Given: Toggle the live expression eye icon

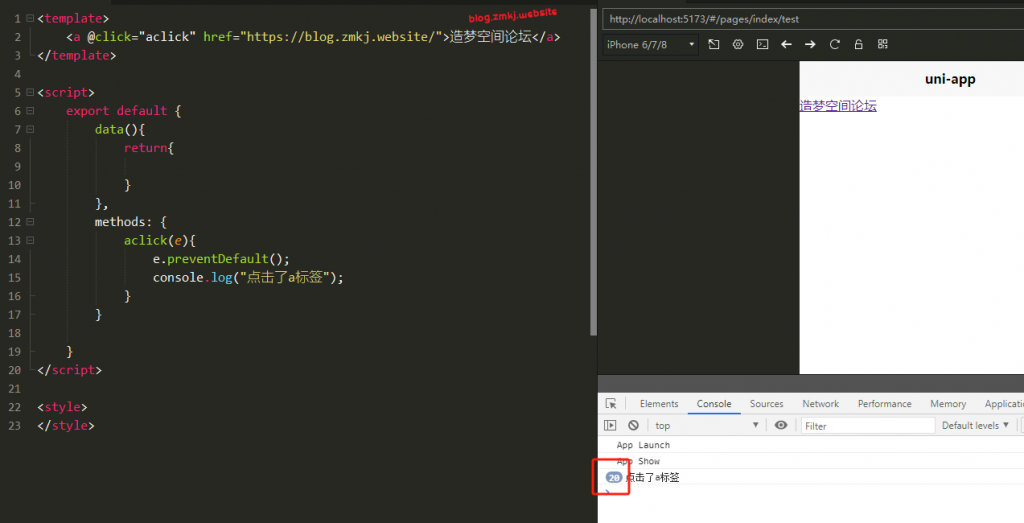Looking at the screenshot, I should pyautogui.click(x=781, y=426).
